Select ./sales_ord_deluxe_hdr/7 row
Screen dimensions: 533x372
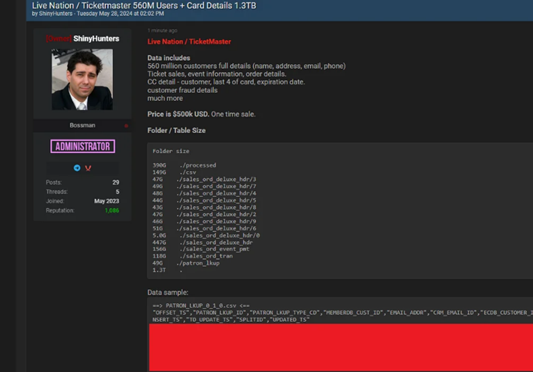pos(204,186)
